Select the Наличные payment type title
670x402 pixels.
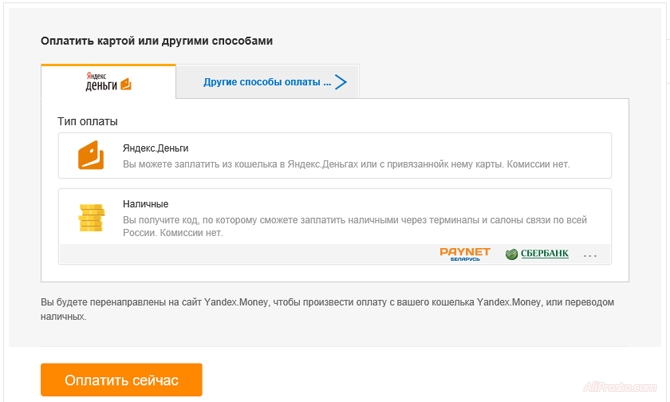pyautogui.click(x=145, y=204)
